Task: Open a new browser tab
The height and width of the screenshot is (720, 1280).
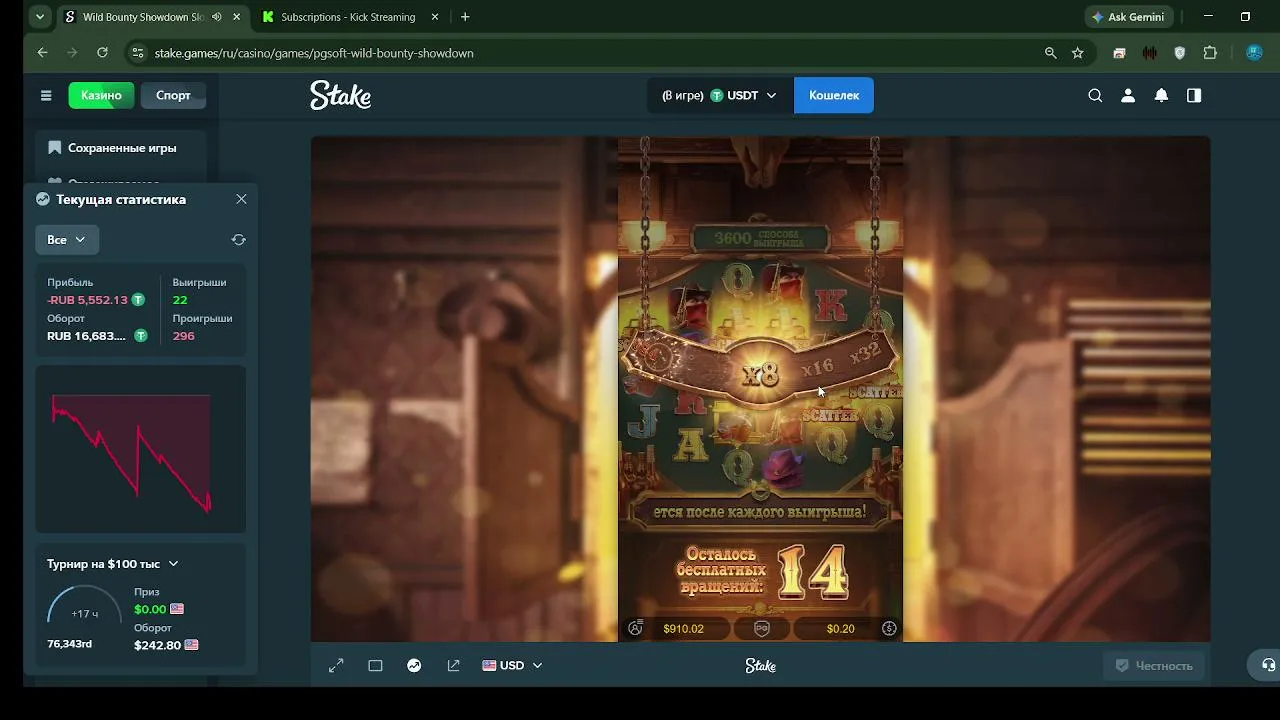Action: (465, 17)
